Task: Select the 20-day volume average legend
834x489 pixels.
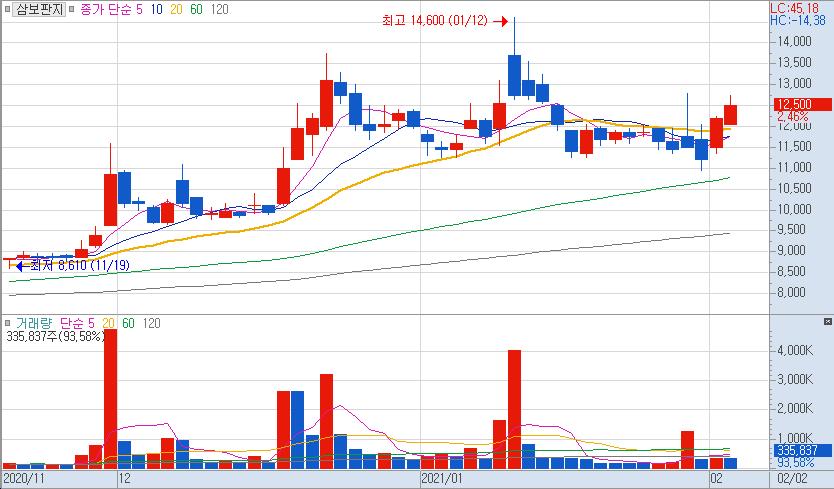Action: coord(109,323)
